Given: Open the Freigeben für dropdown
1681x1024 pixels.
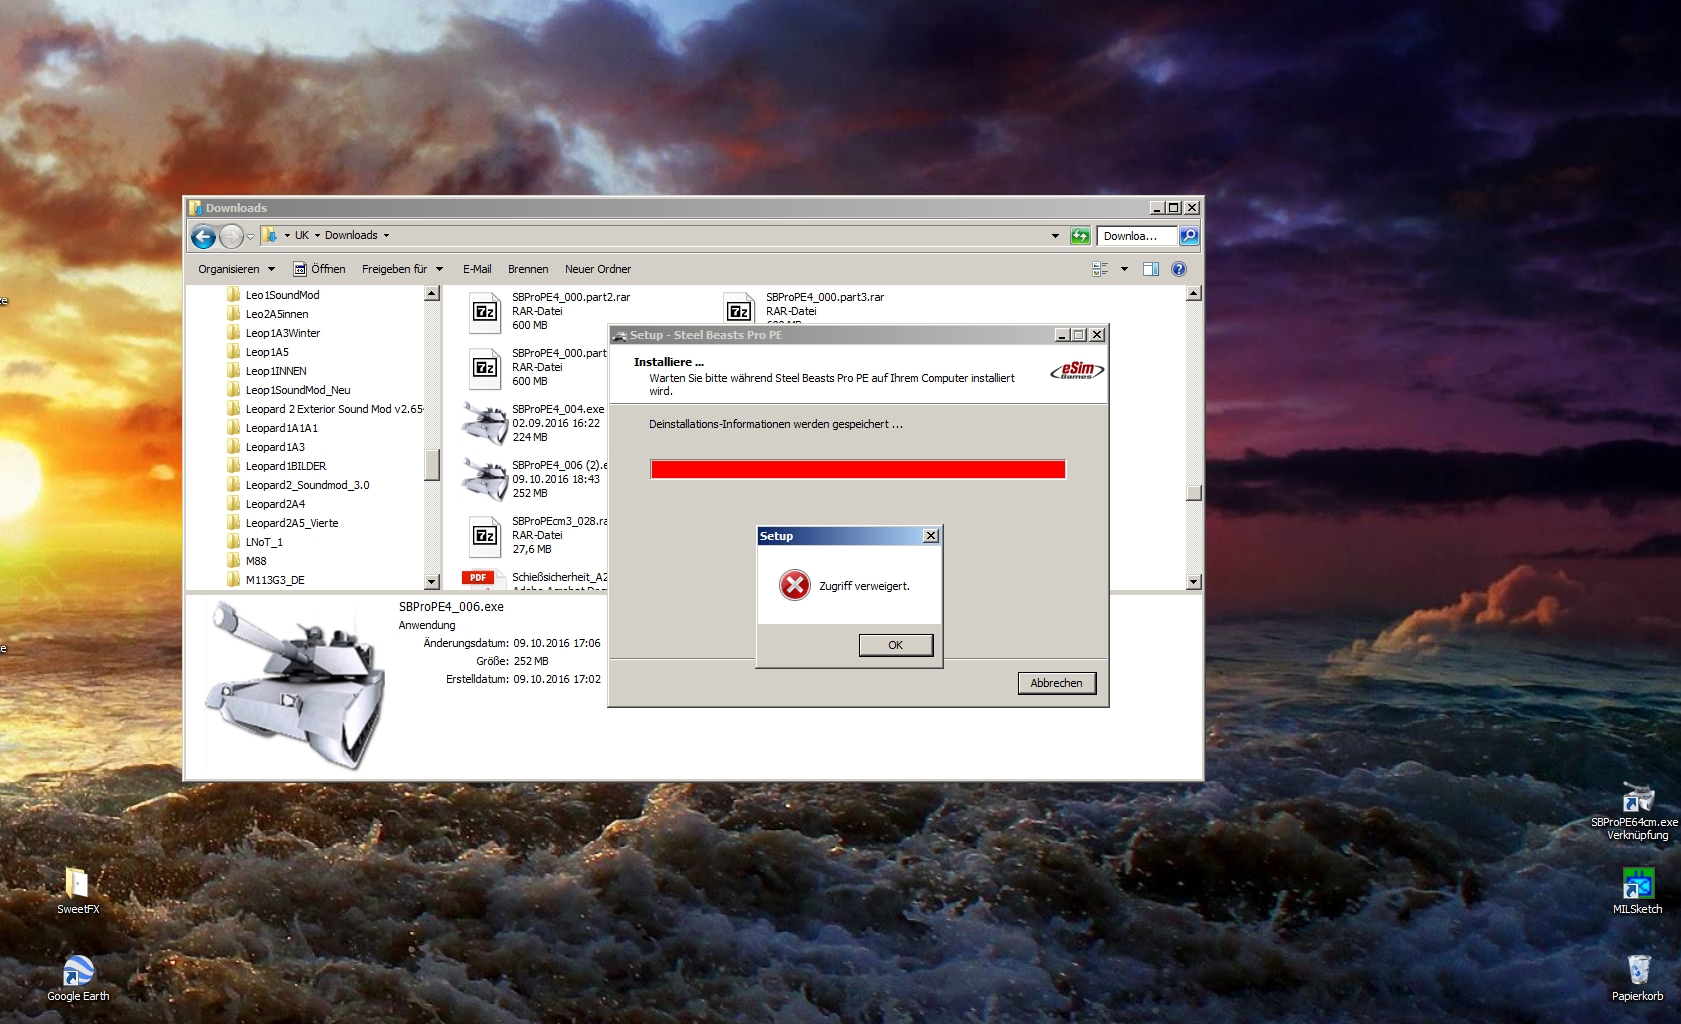Looking at the screenshot, I should click(x=402, y=269).
